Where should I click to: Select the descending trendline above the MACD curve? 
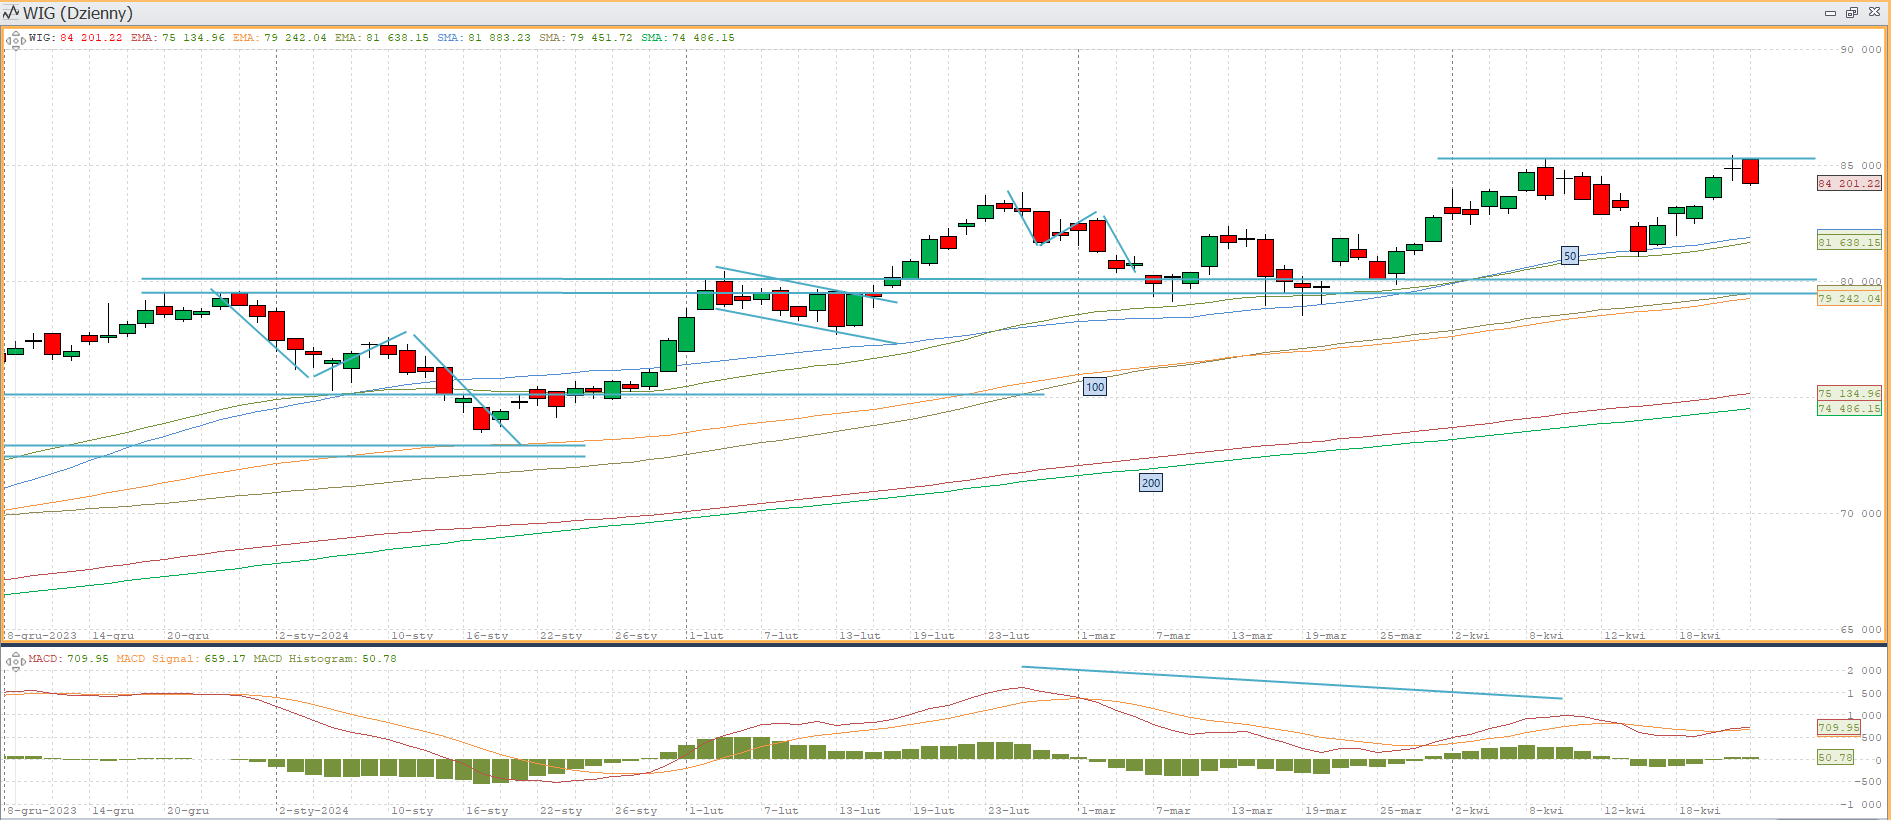tap(1290, 683)
